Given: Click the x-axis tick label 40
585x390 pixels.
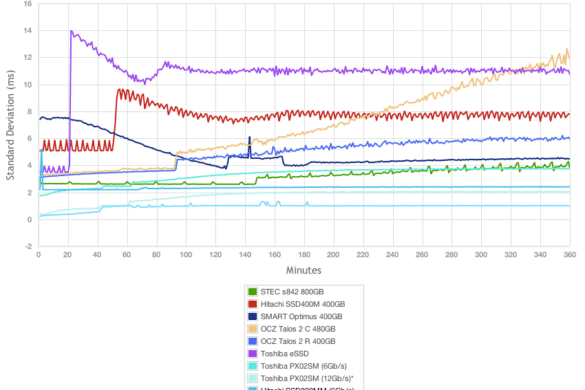Looking at the screenshot, I should [x=97, y=255].
